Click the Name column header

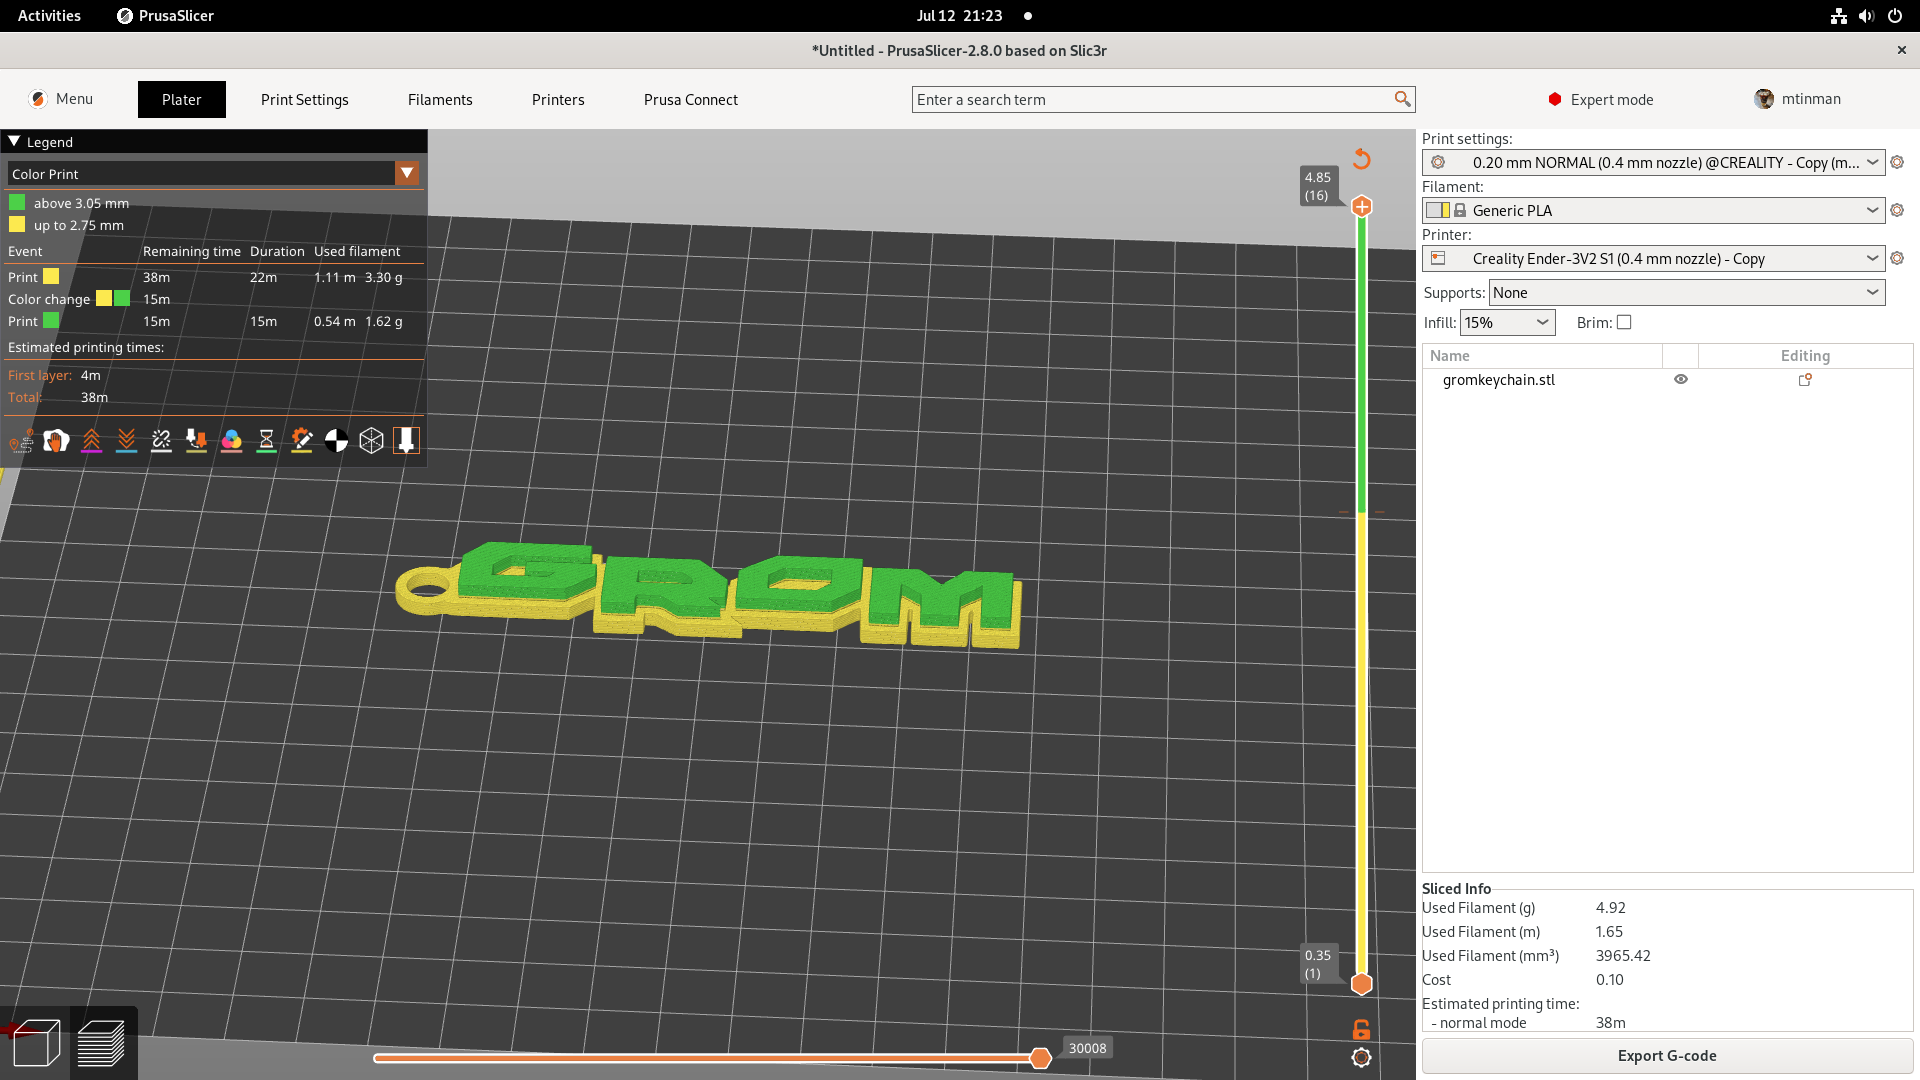[x=1543, y=356]
